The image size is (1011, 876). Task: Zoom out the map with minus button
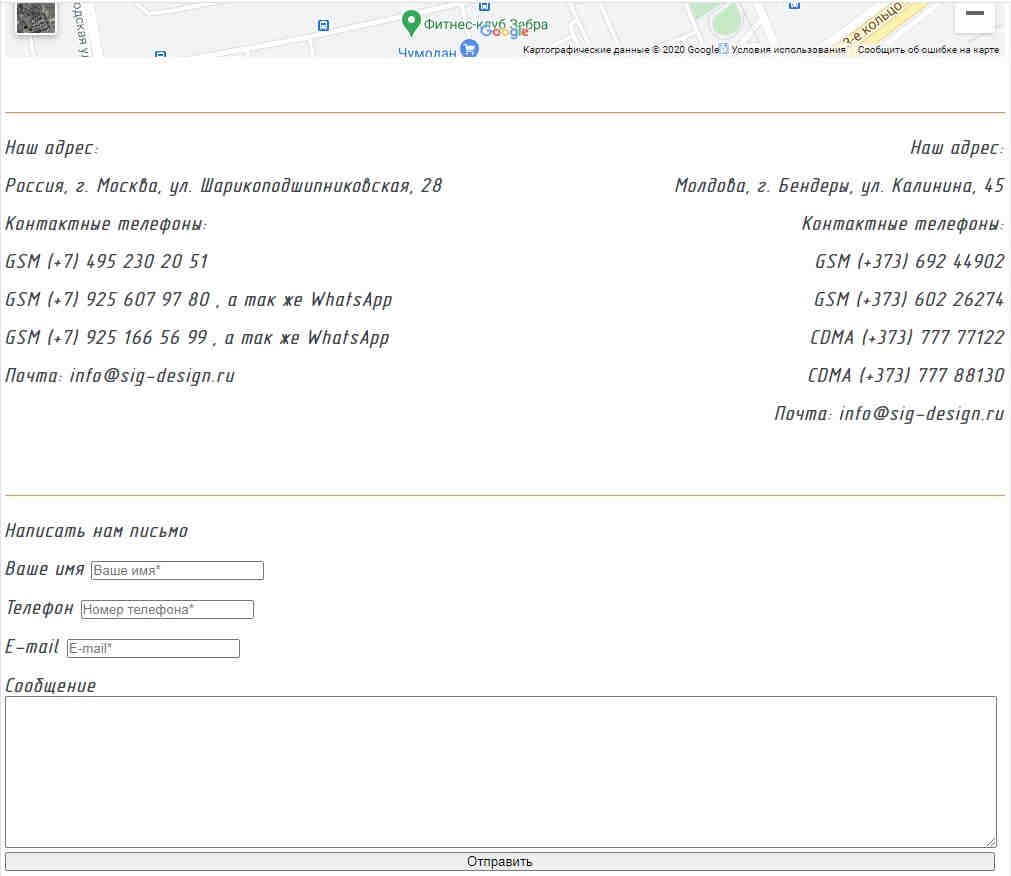click(974, 14)
